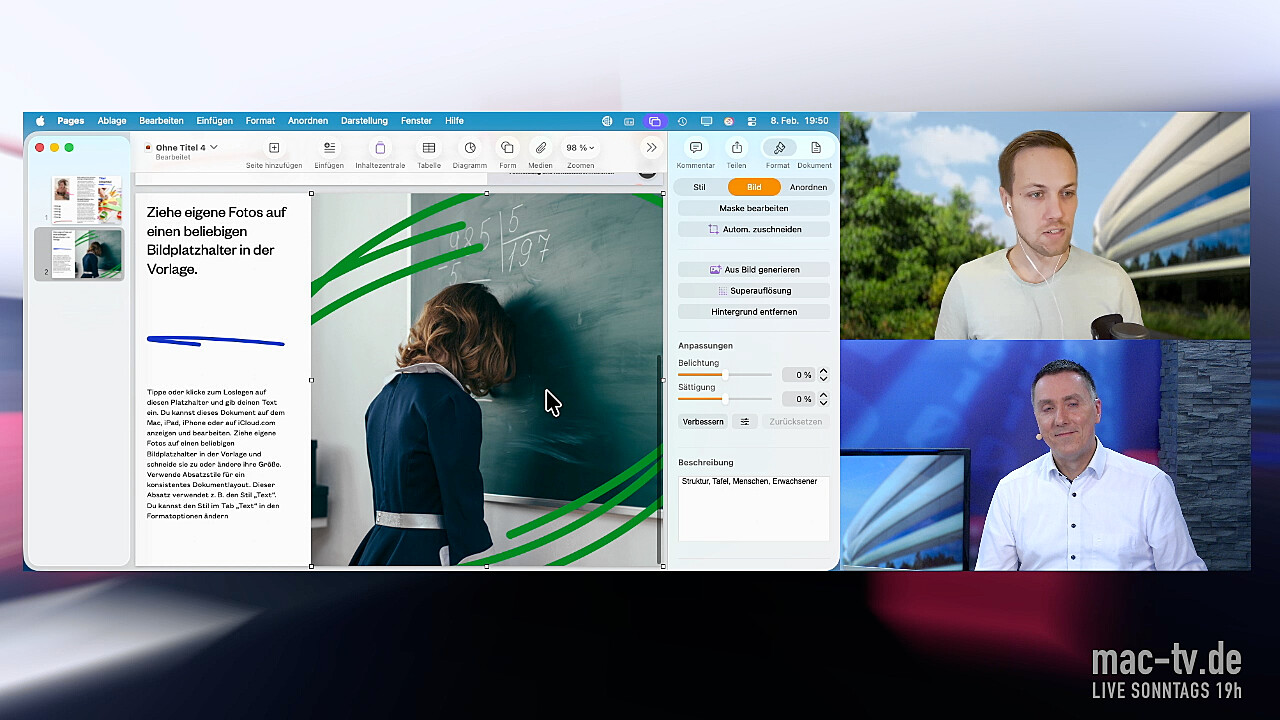The image size is (1280, 720).
Task: Open the Zoomen 98 % dropdown
Action: [580, 148]
